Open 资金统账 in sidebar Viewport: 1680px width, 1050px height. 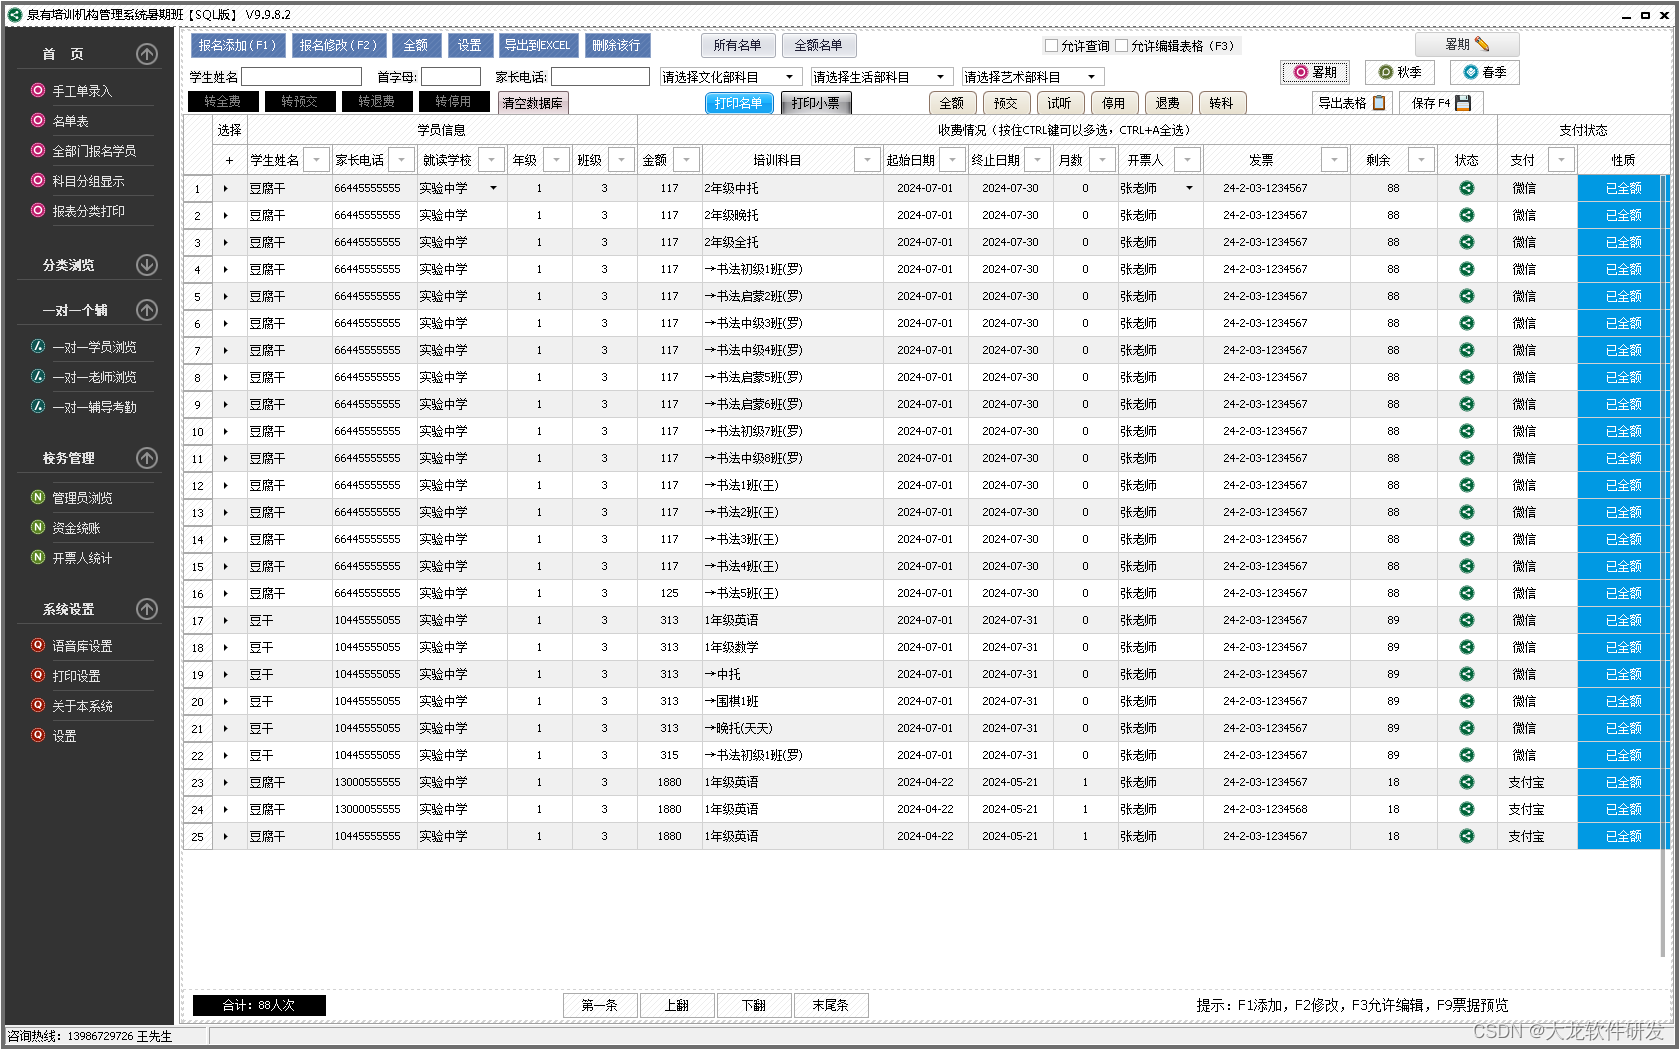(x=76, y=528)
